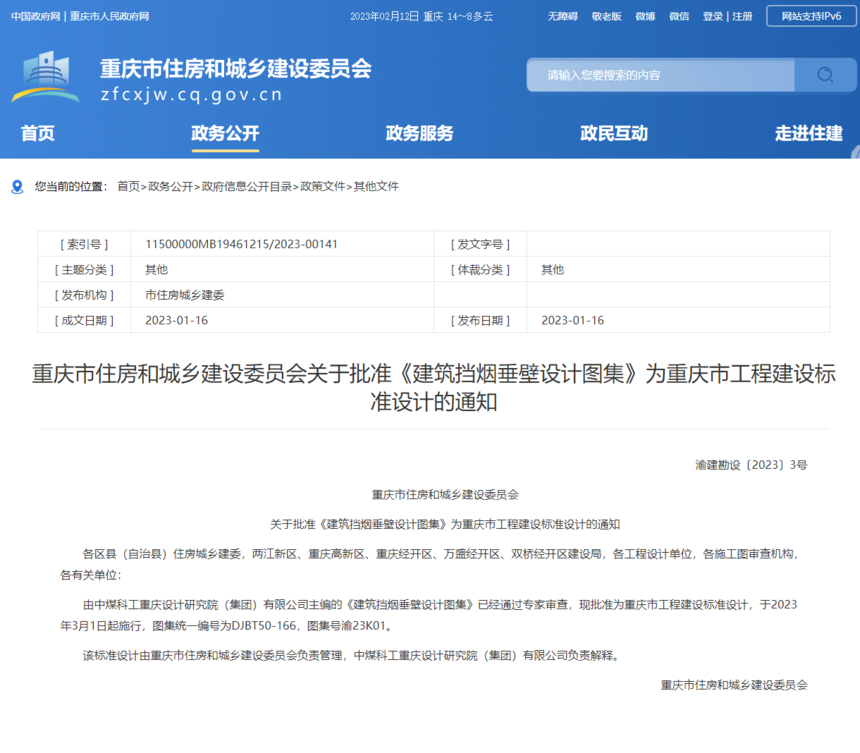Open the 首页 navigation tab
Image resolution: width=860 pixels, height=753 pixels.
tap(37, 133)
